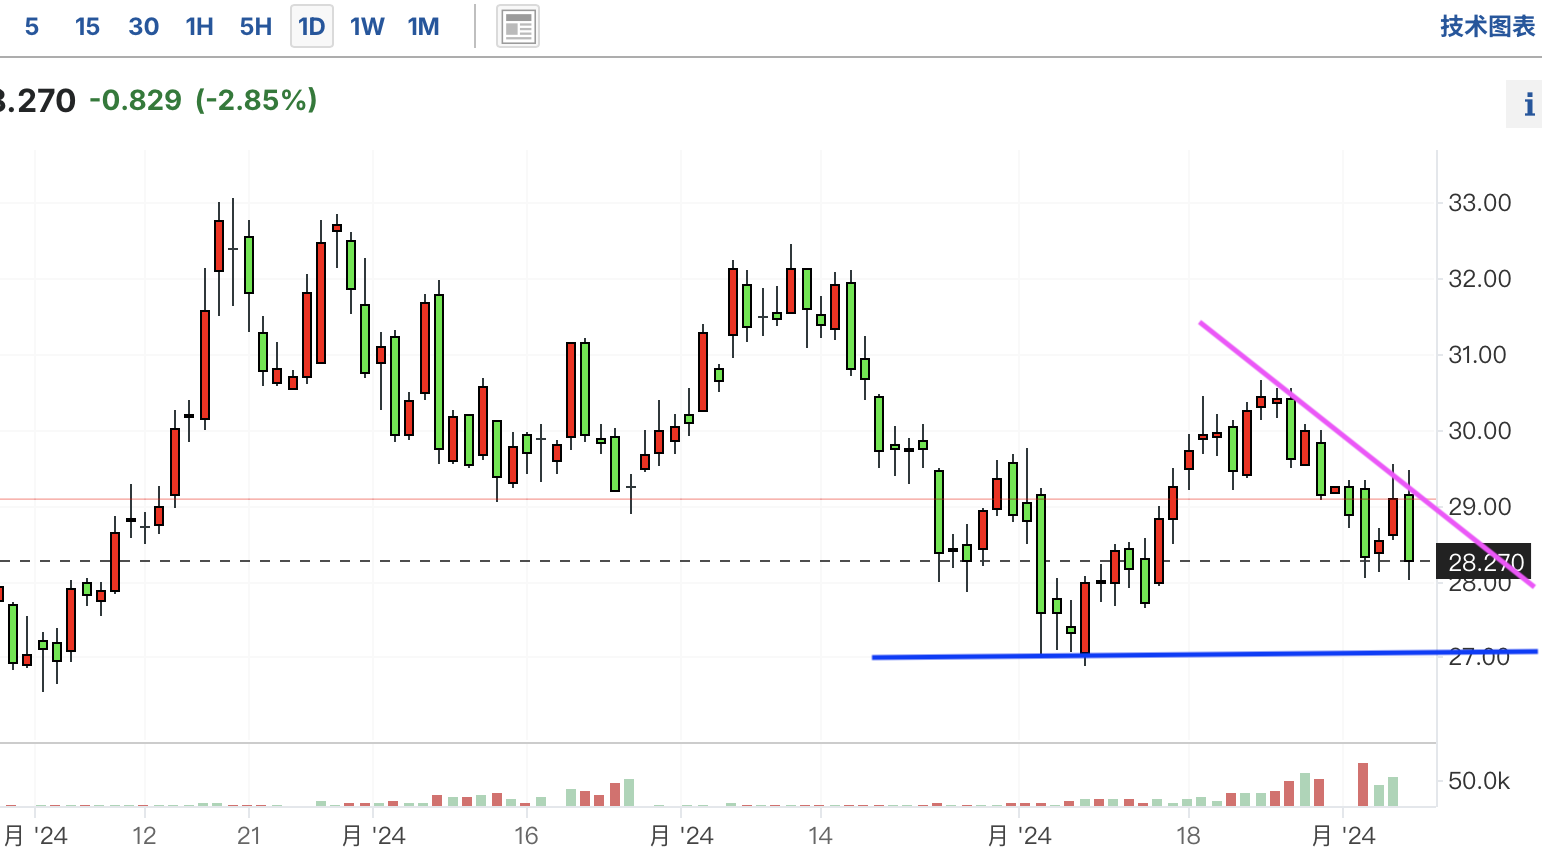Open the 技术图表 link
The height and width of the screenshot is (868, 1542).
tap(1487, 27)
